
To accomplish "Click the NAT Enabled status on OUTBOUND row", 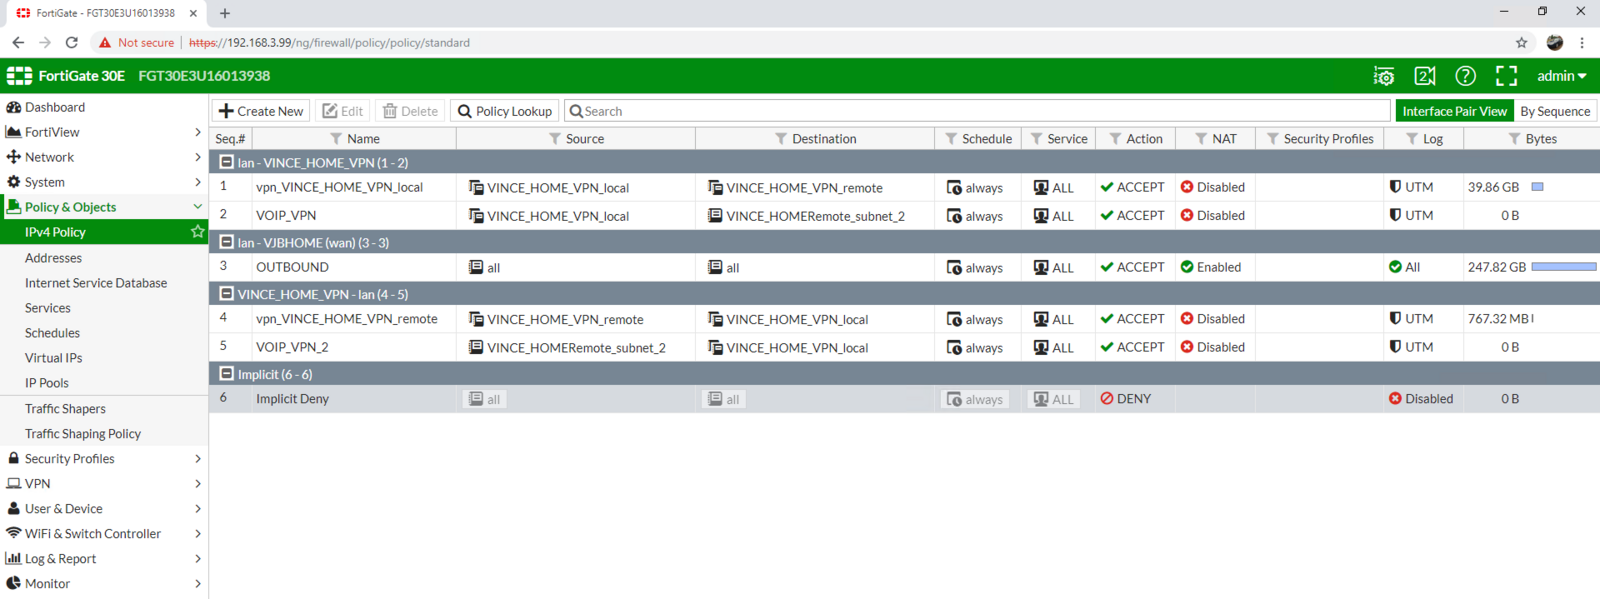I will tap(1211, 267).
